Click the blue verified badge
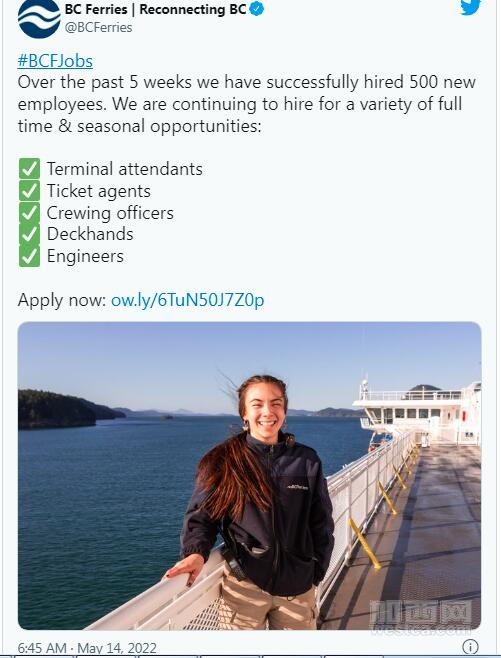The width and height of the screenshot is (501, 658). coord(257,9)
